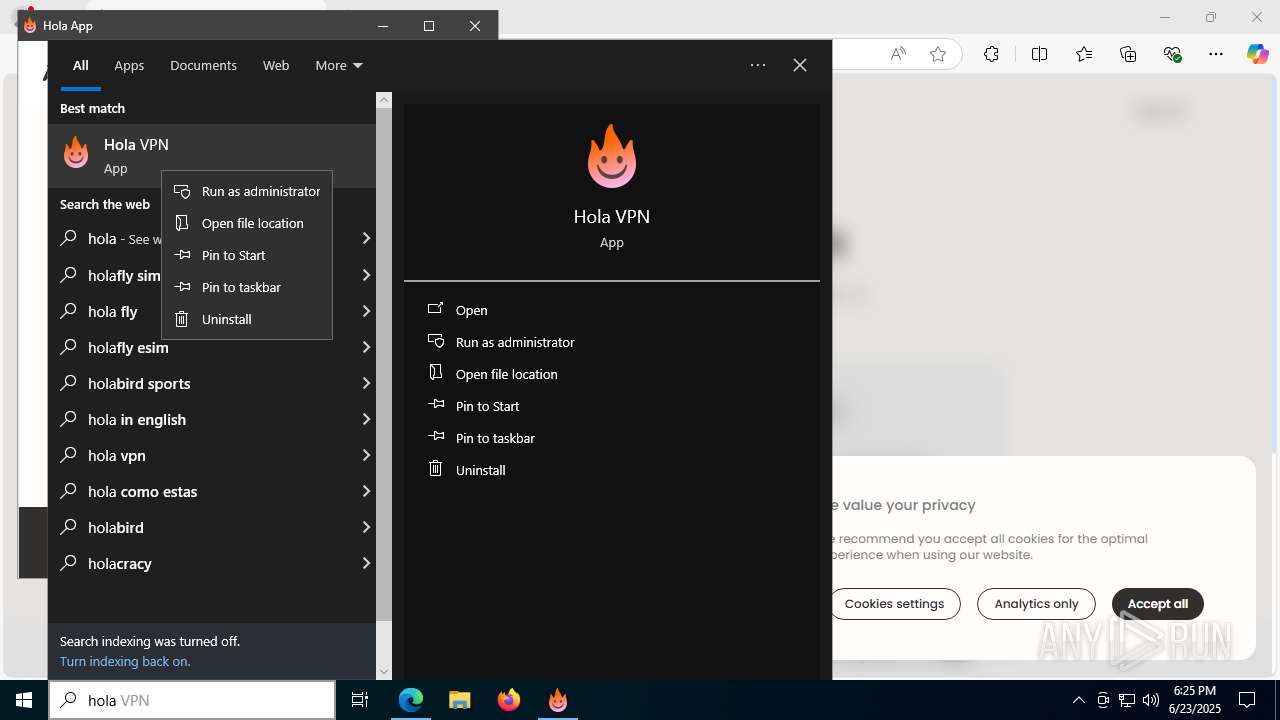Viewport: 1280px width, 720px height.
Task: Open the volume icon in the system tray
Action: tap(1150, 700)
